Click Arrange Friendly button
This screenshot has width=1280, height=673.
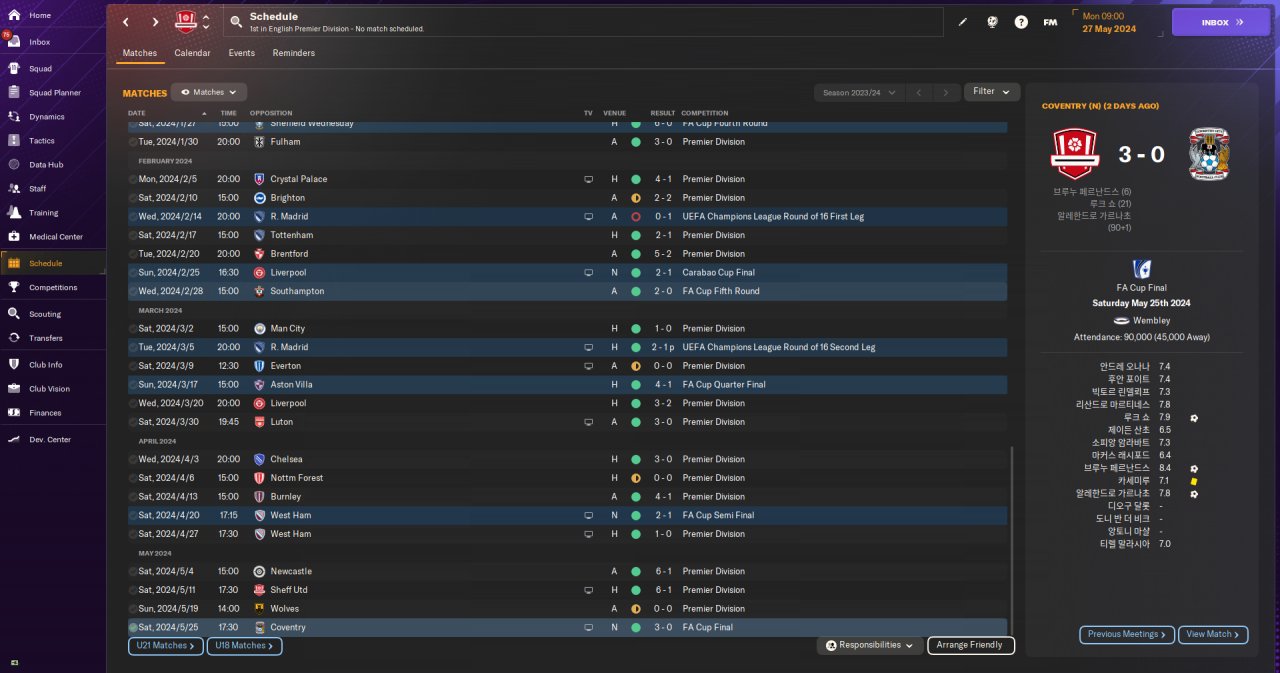pyautogui.click(x=971, y=645)
